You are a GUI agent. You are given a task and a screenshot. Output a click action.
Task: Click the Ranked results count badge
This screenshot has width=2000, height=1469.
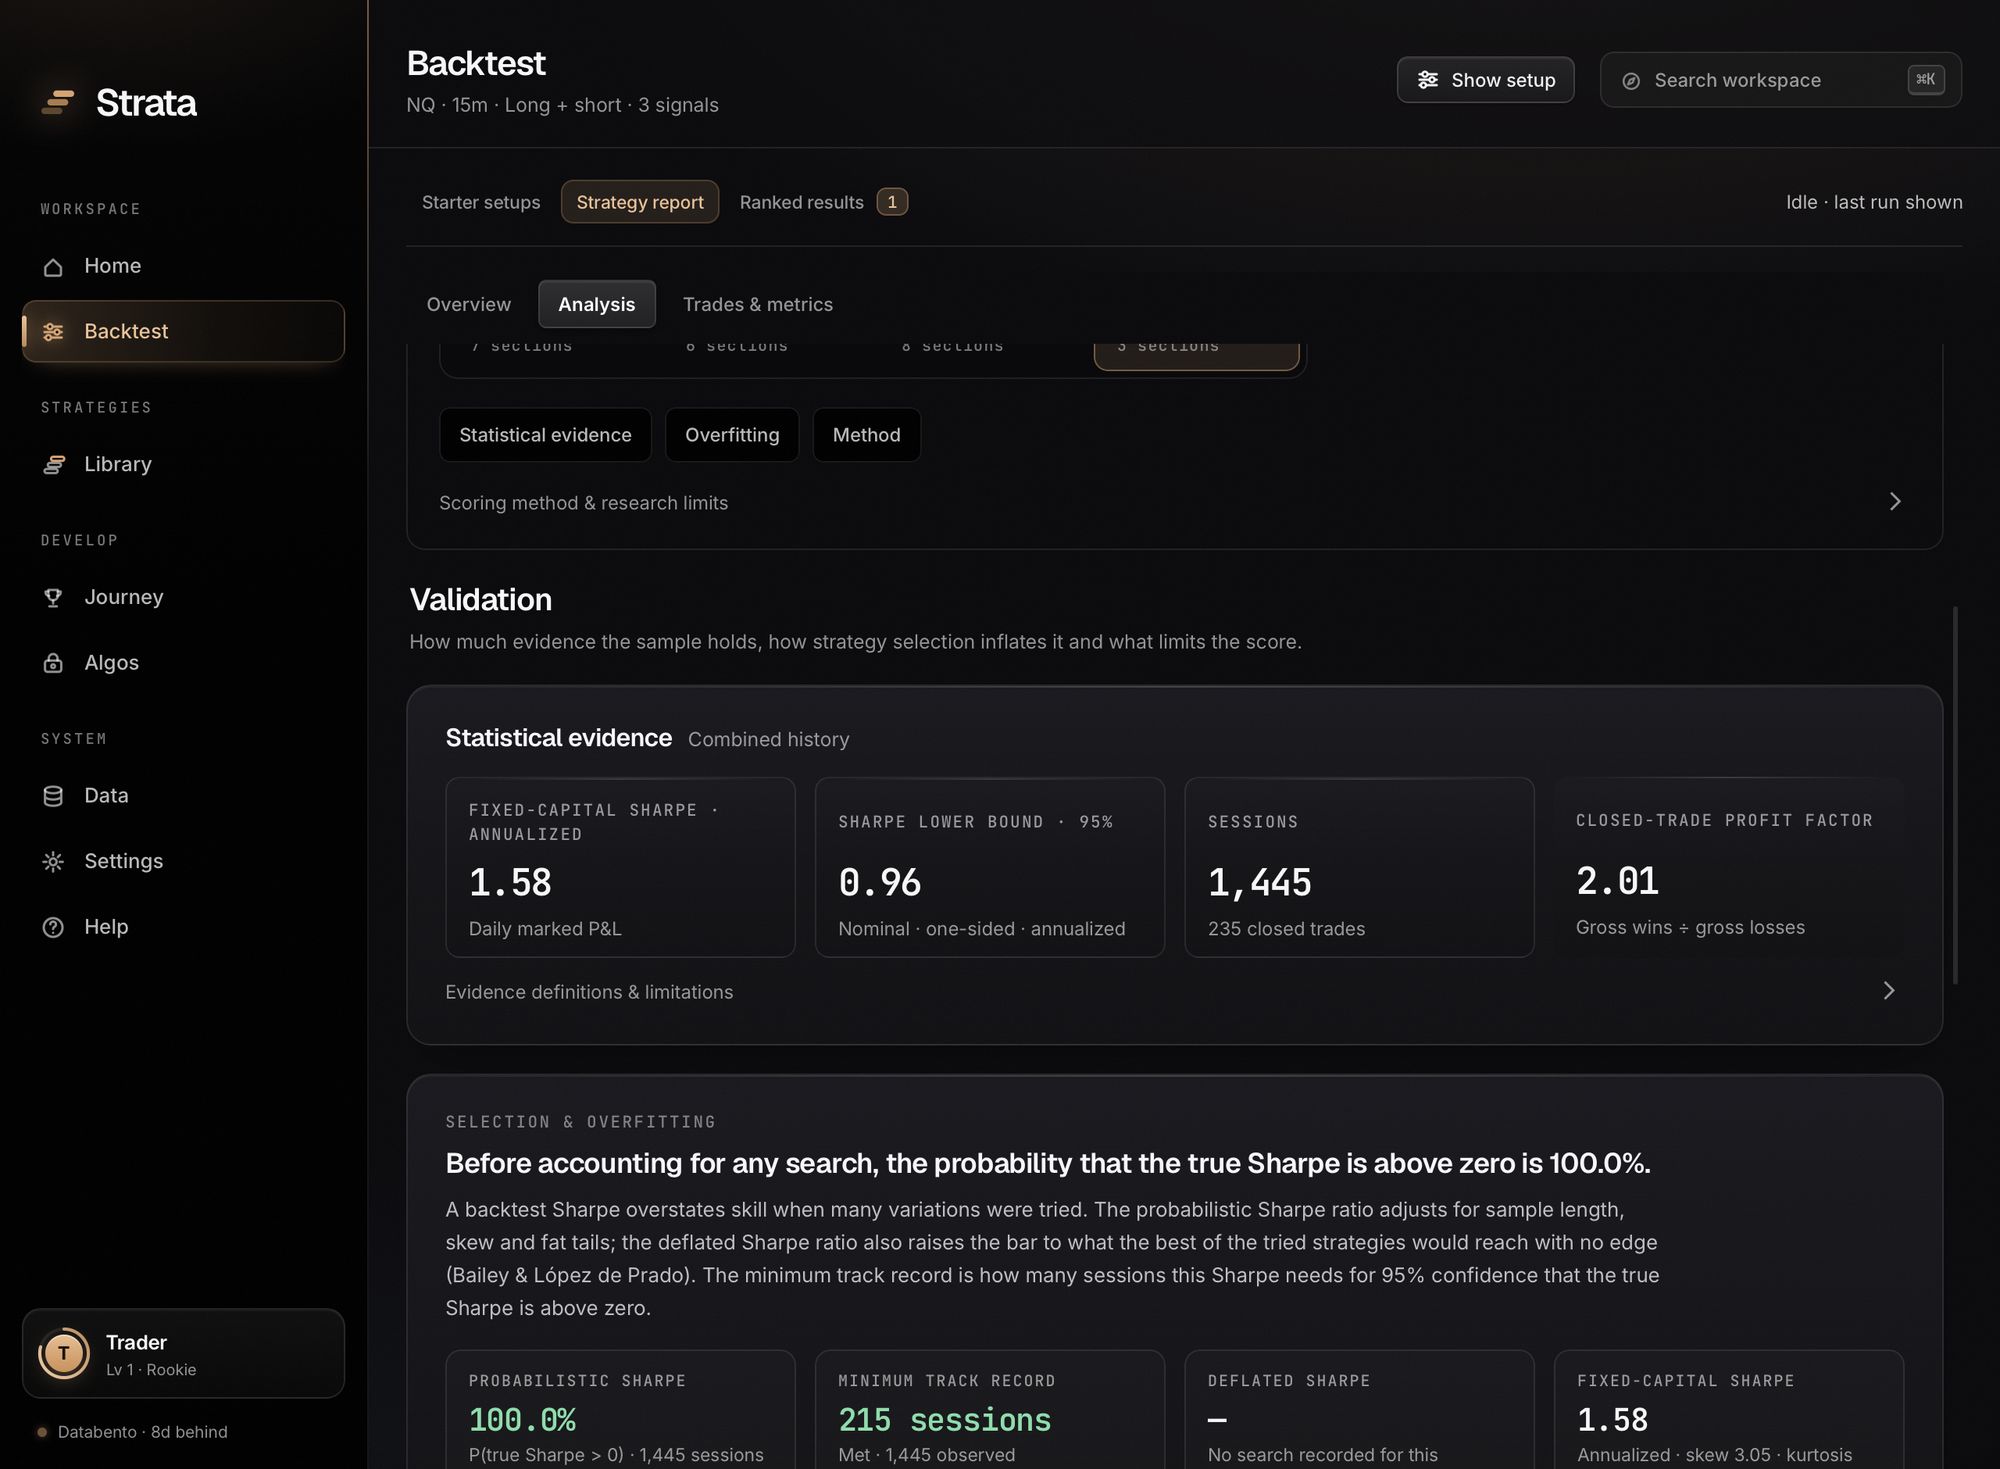click(892, 202)
